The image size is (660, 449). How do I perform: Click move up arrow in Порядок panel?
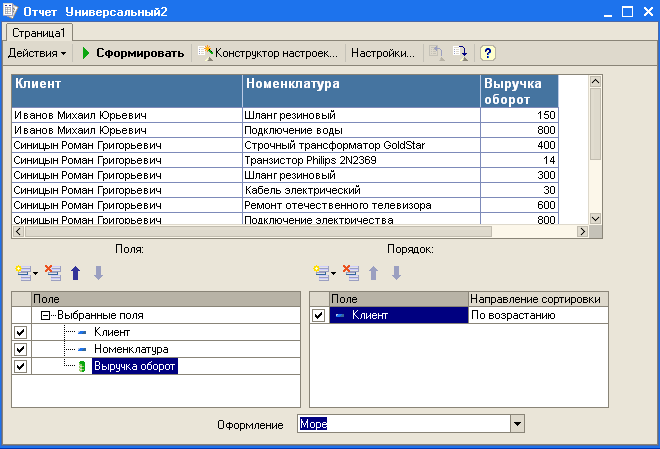click(x=374, y=272)
